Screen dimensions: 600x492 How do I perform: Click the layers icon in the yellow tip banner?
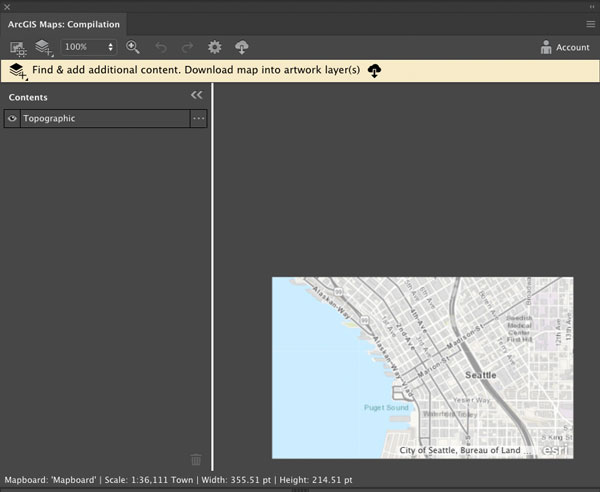[x=18, y=71]
